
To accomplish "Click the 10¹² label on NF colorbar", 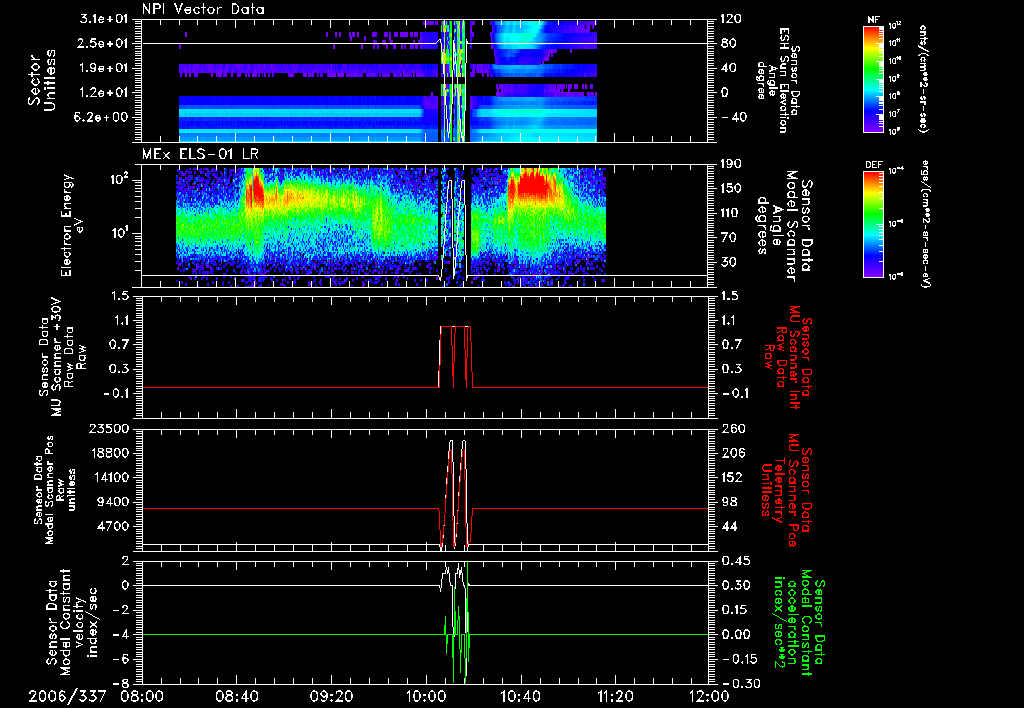I will coord(895,25).
